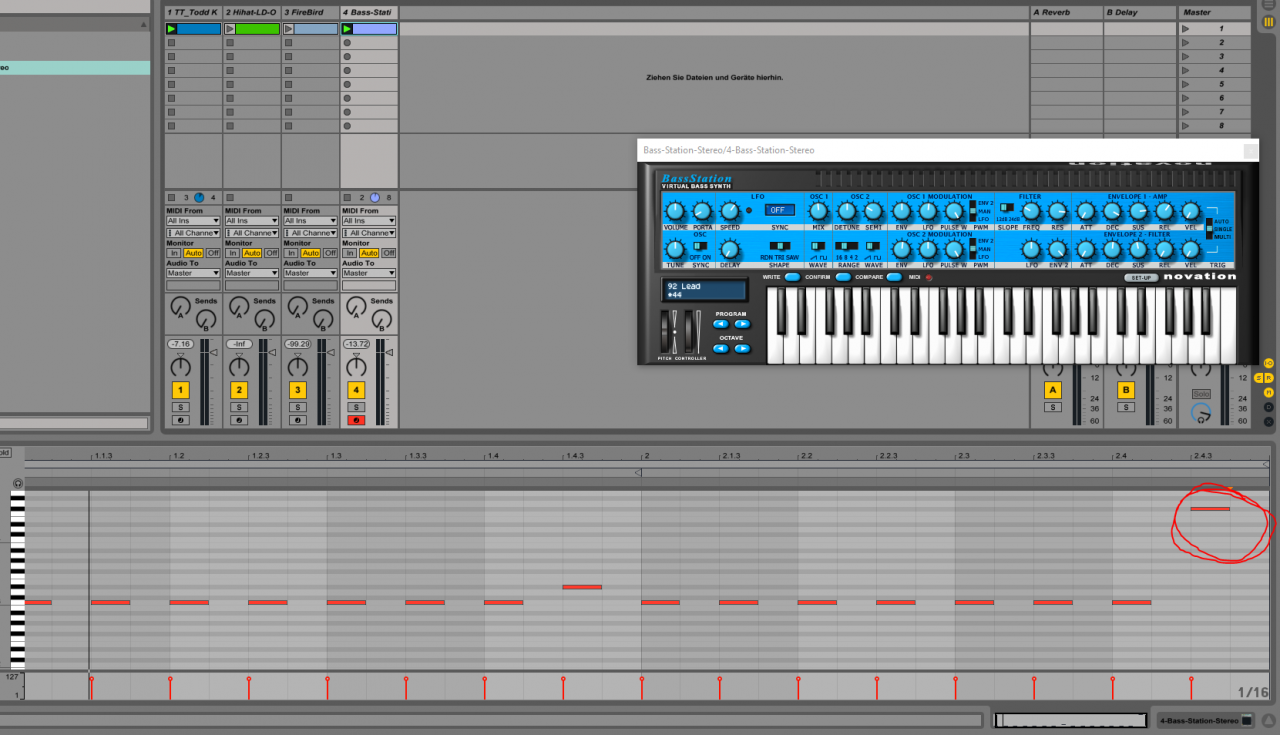Toggle the I-O section show/hide button

coord(1268,362)
